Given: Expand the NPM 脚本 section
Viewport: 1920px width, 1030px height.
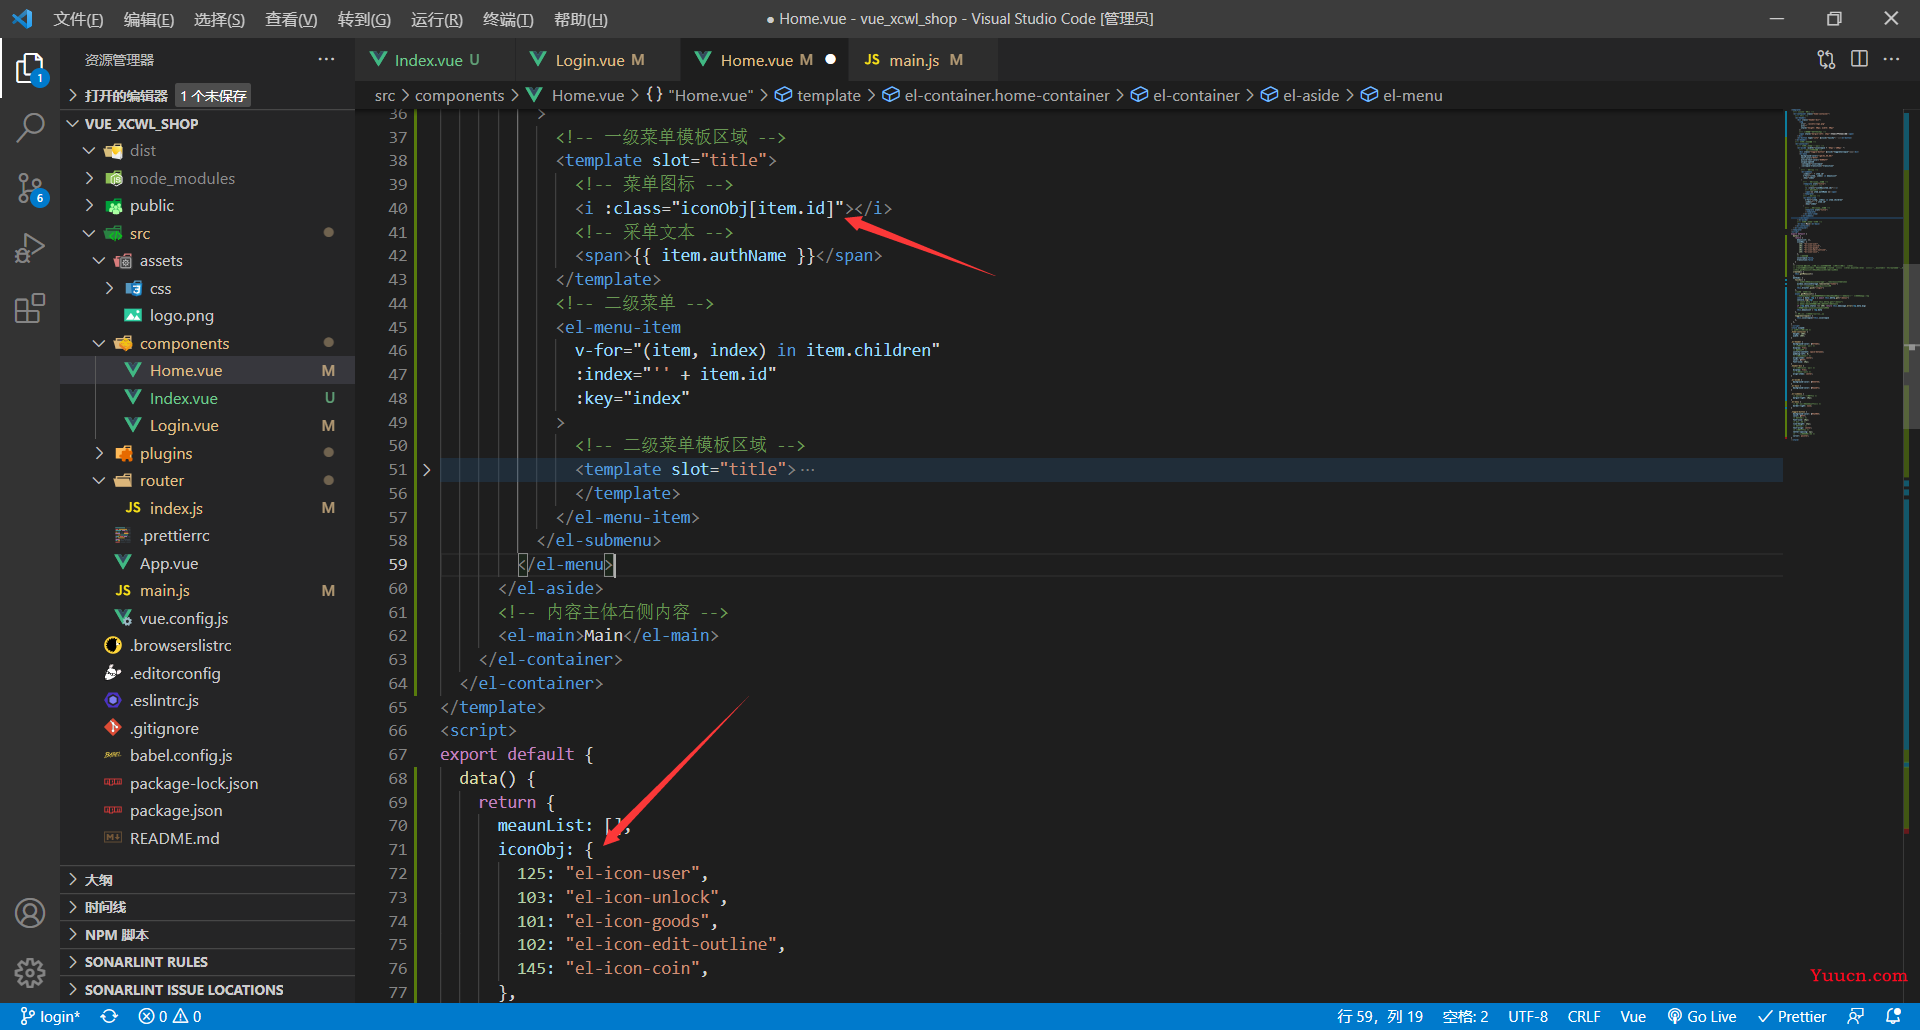Looking at the screenshot, I should coord(116,934).
